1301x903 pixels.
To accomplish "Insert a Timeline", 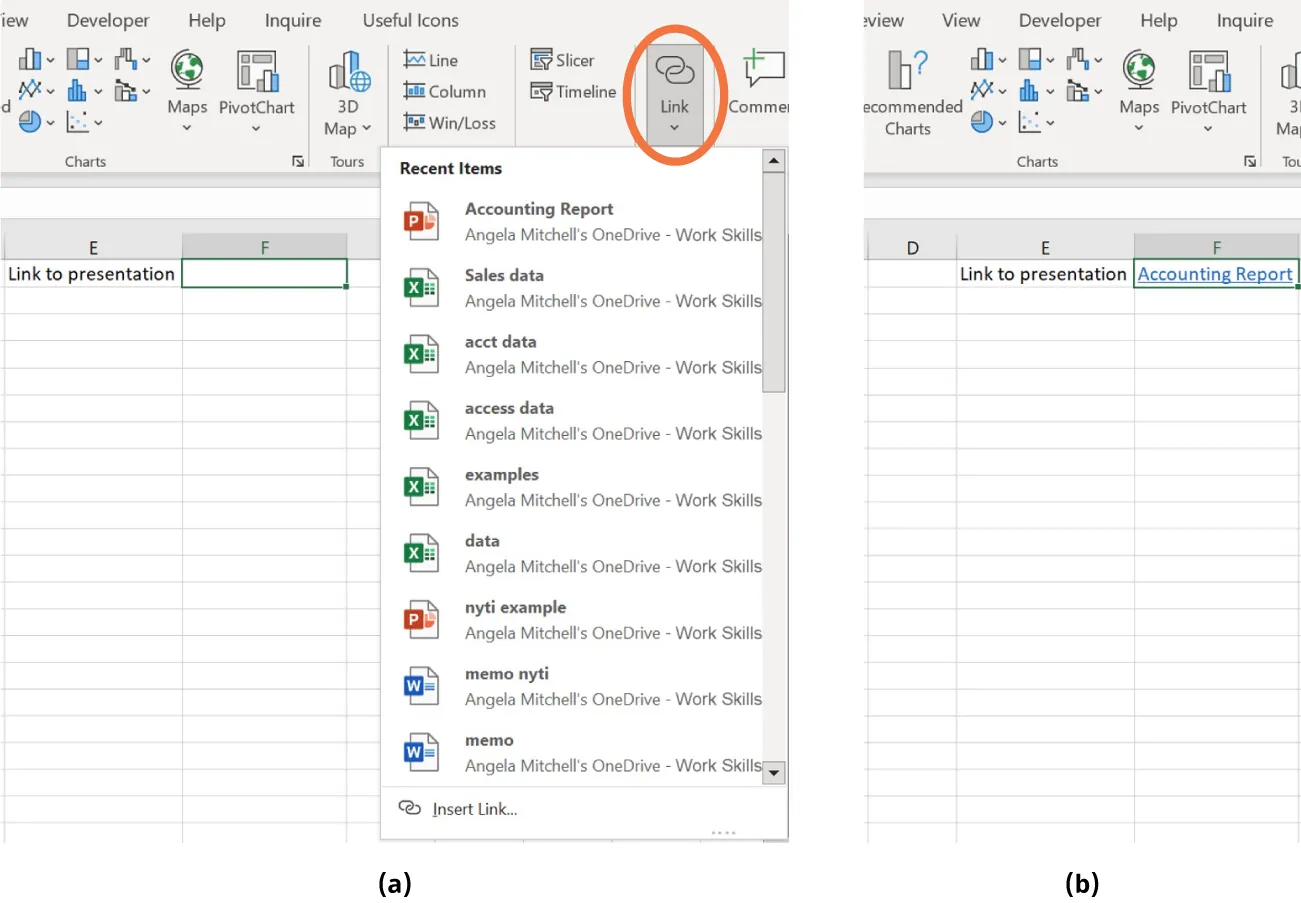I will 573,91.
